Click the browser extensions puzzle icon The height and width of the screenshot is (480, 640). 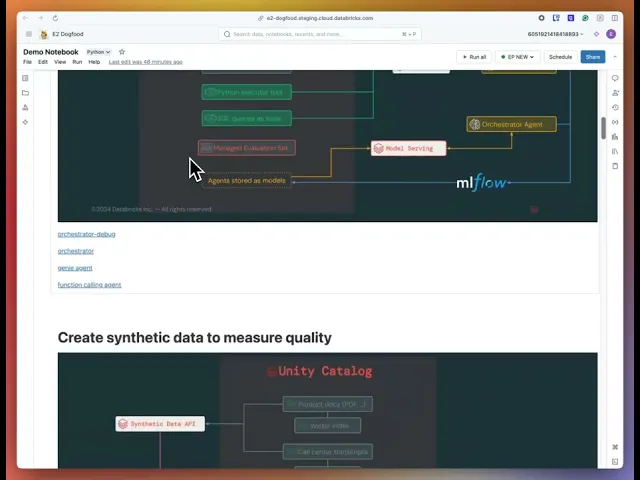[x=600, y=18]
